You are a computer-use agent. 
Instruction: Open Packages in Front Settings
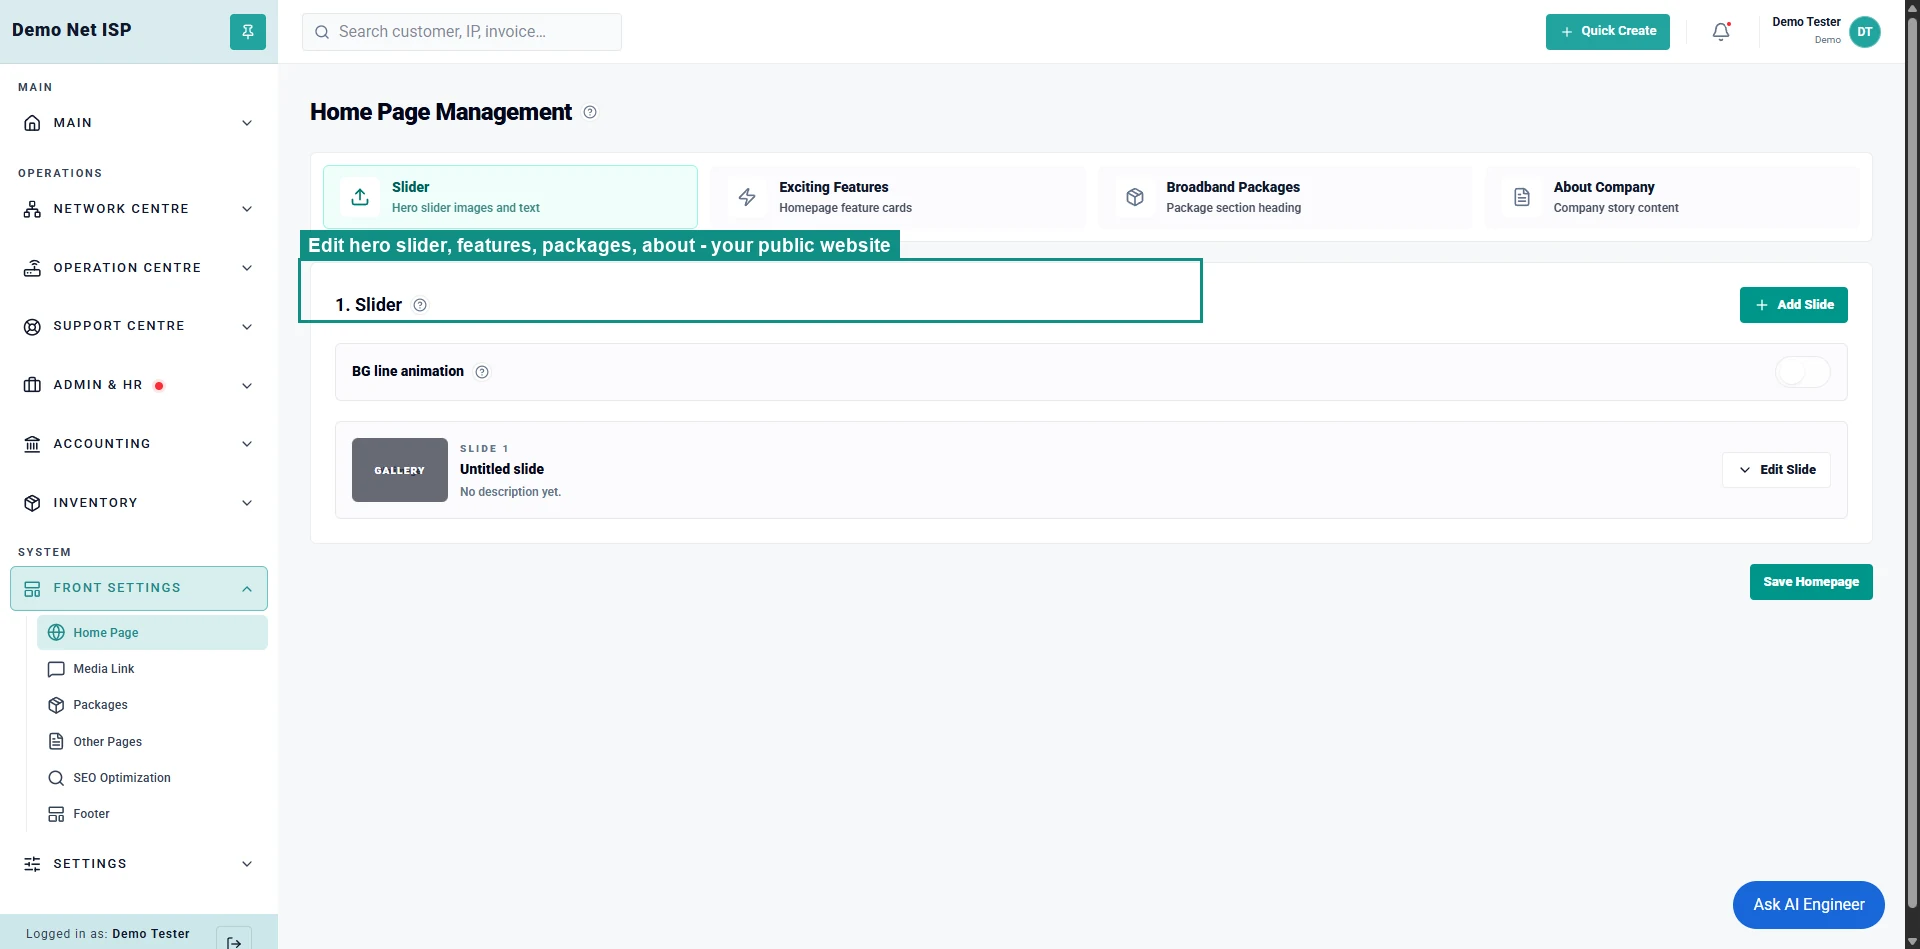click(x=152, y=705)
